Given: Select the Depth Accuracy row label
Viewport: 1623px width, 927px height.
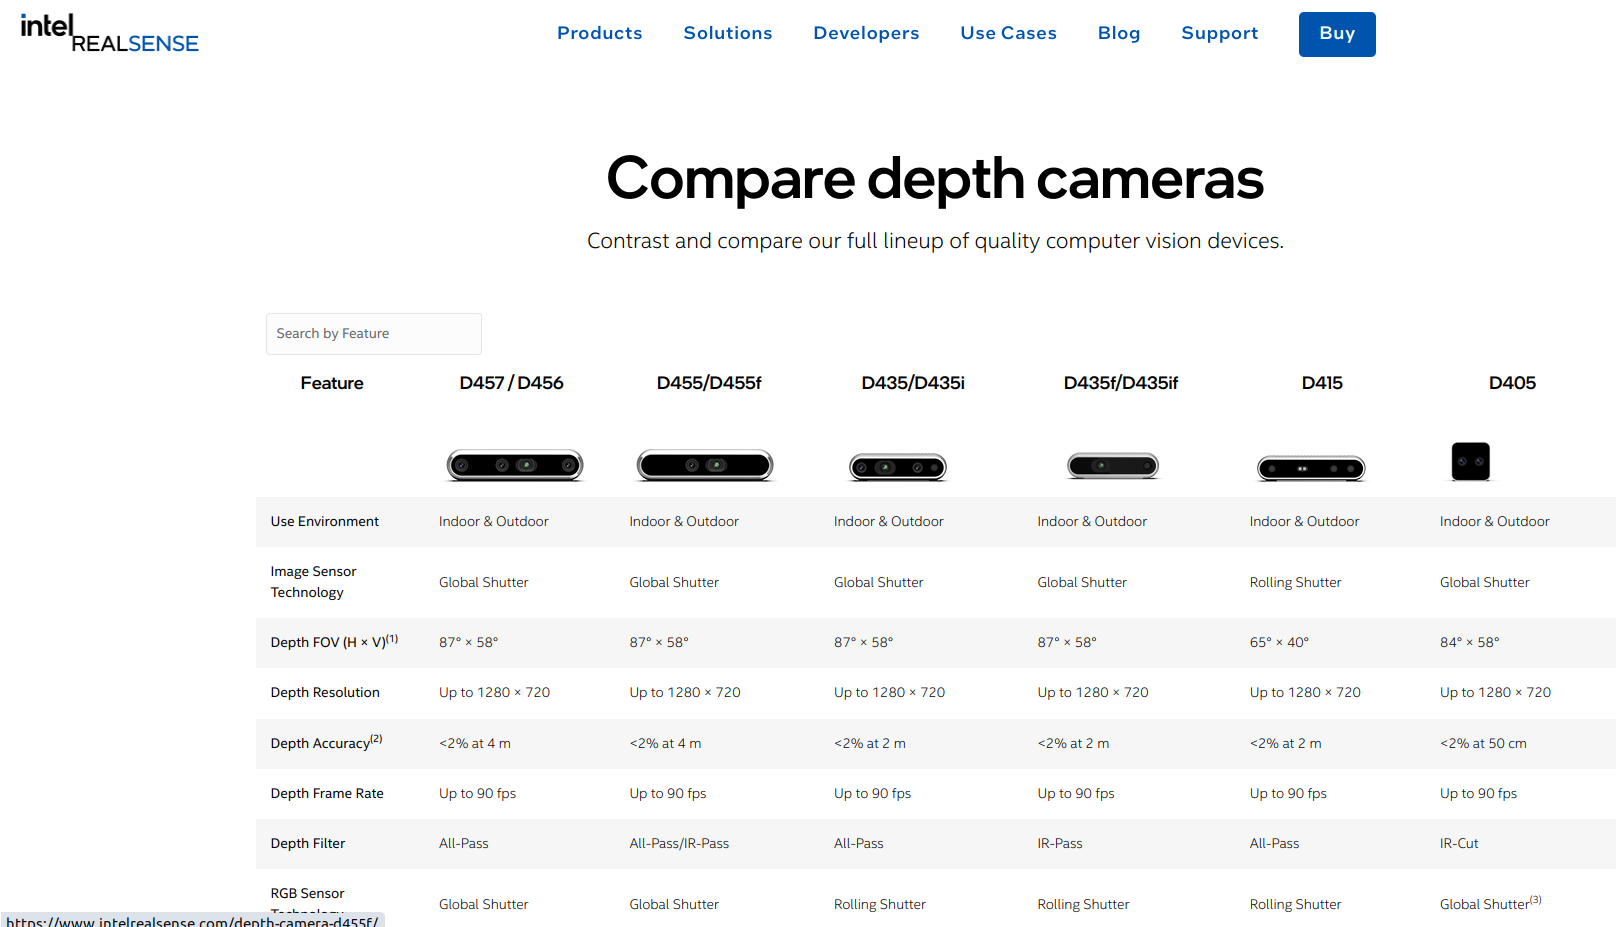Looking at the screenshot, I should (326, 743).
